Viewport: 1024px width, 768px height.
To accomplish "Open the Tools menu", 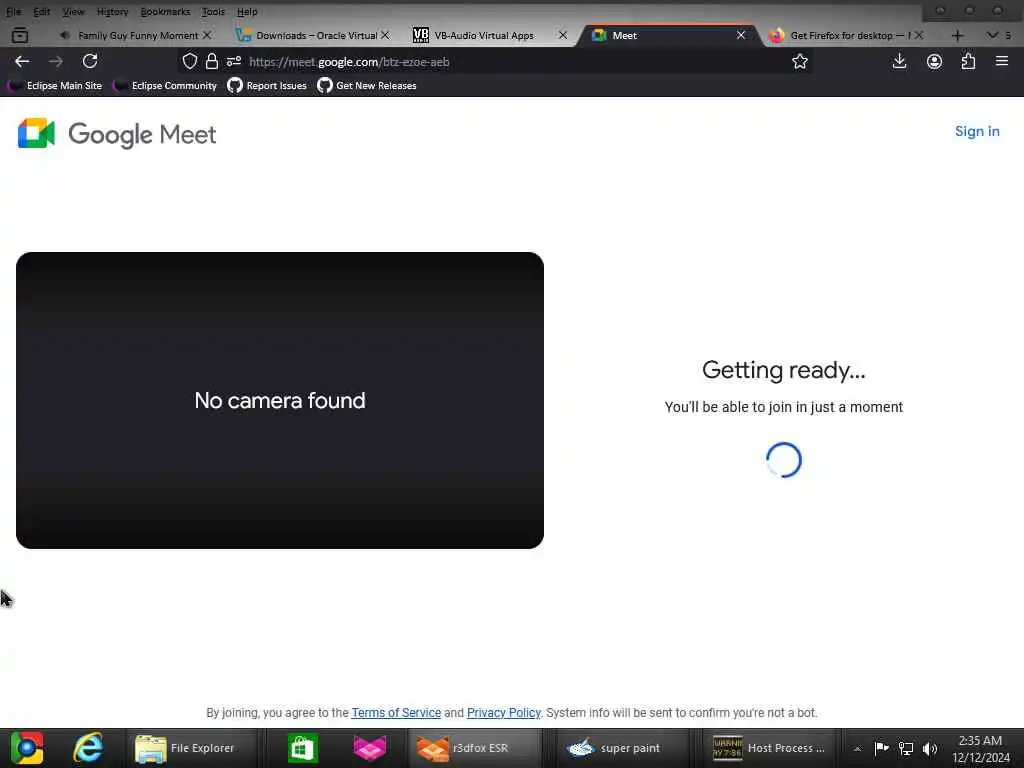I will coord(213,12).
